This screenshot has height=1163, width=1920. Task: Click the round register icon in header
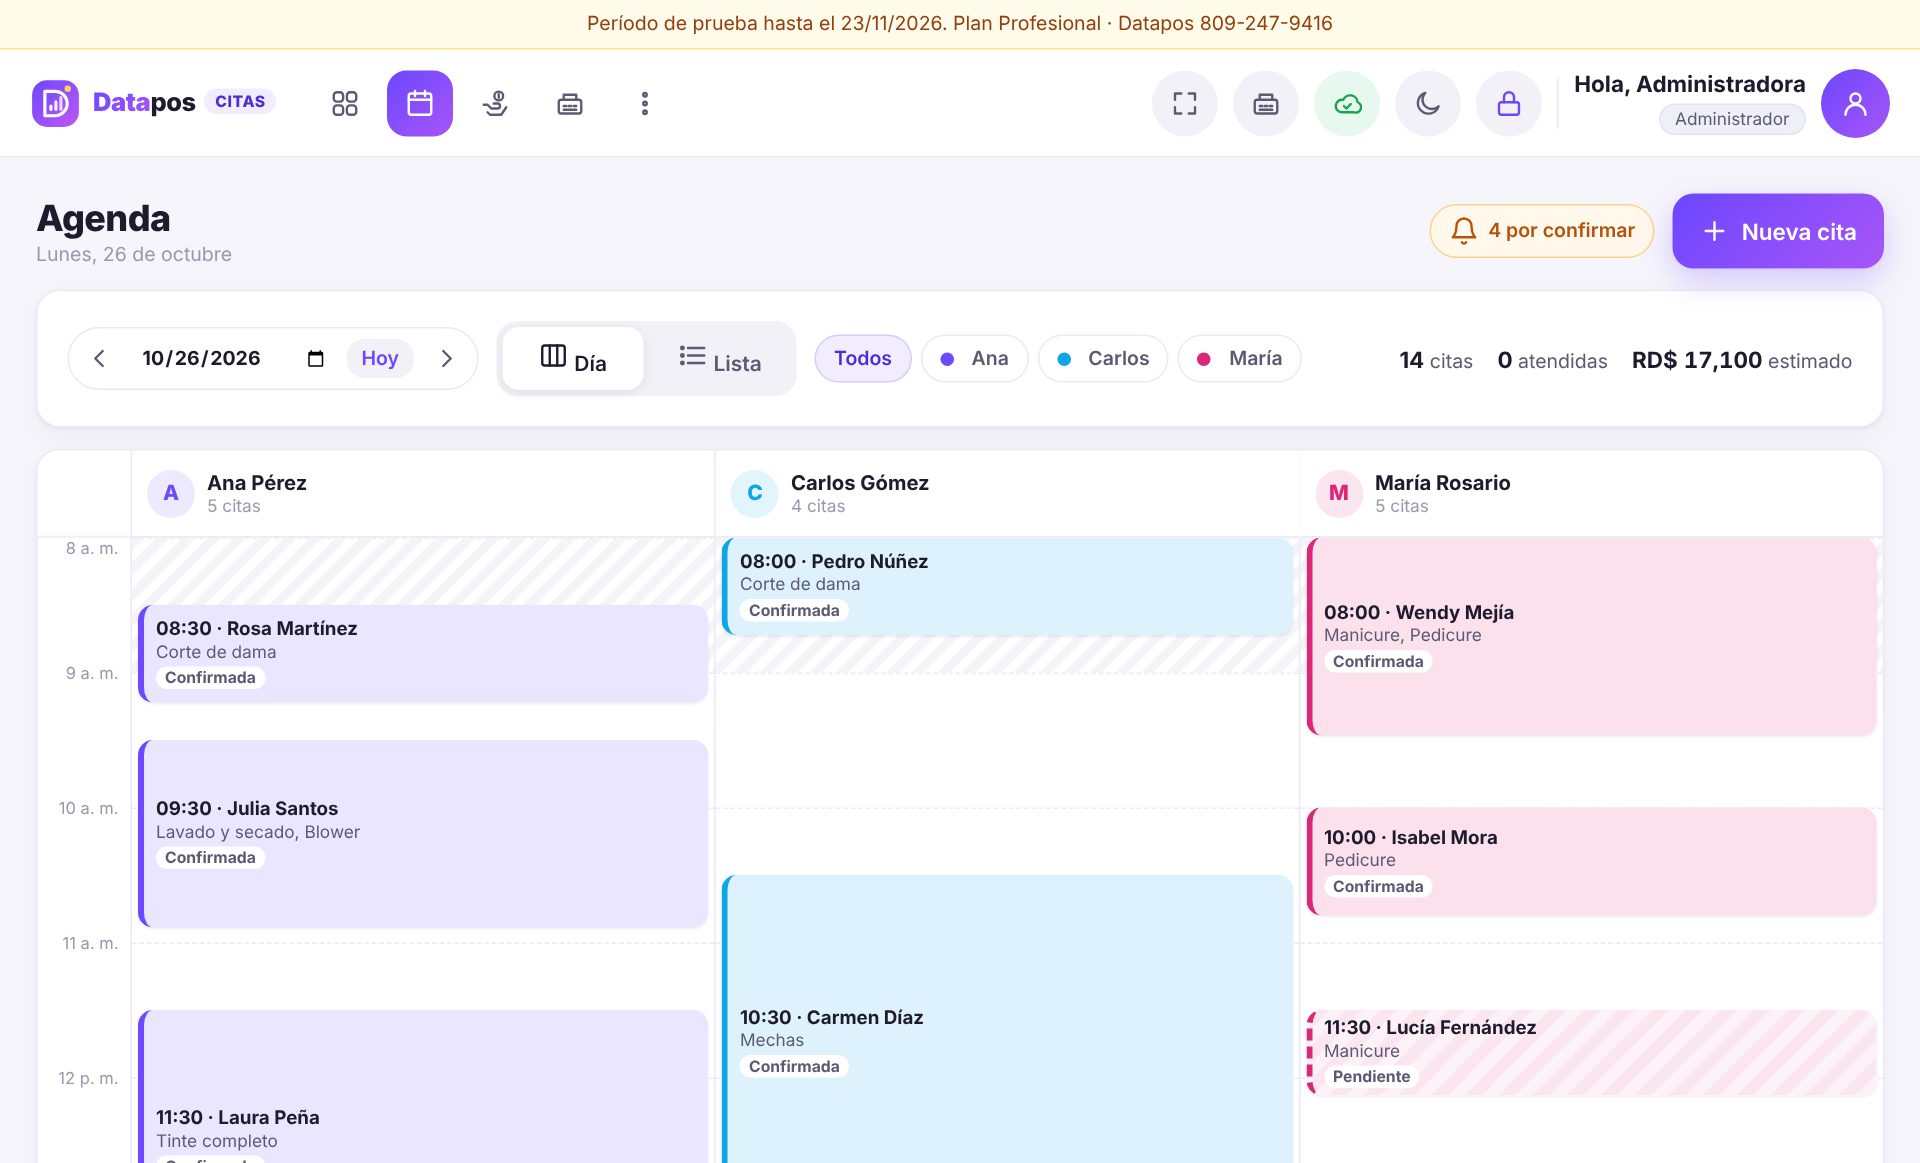click(x=1266, y=103)
